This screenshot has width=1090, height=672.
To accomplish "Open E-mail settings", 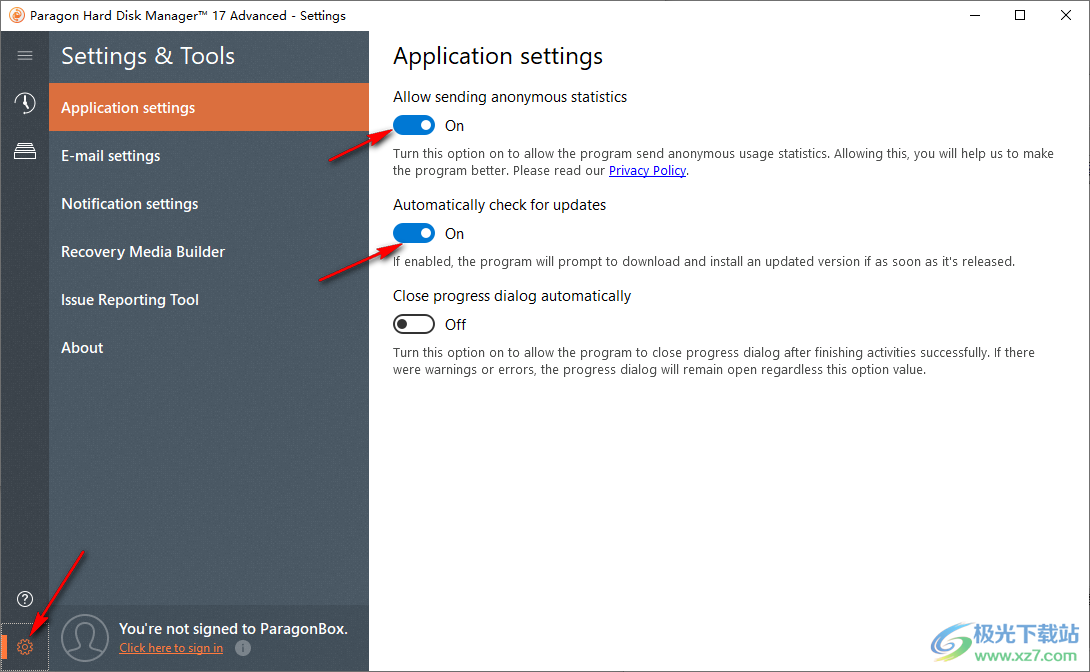I will coord(209,156).
